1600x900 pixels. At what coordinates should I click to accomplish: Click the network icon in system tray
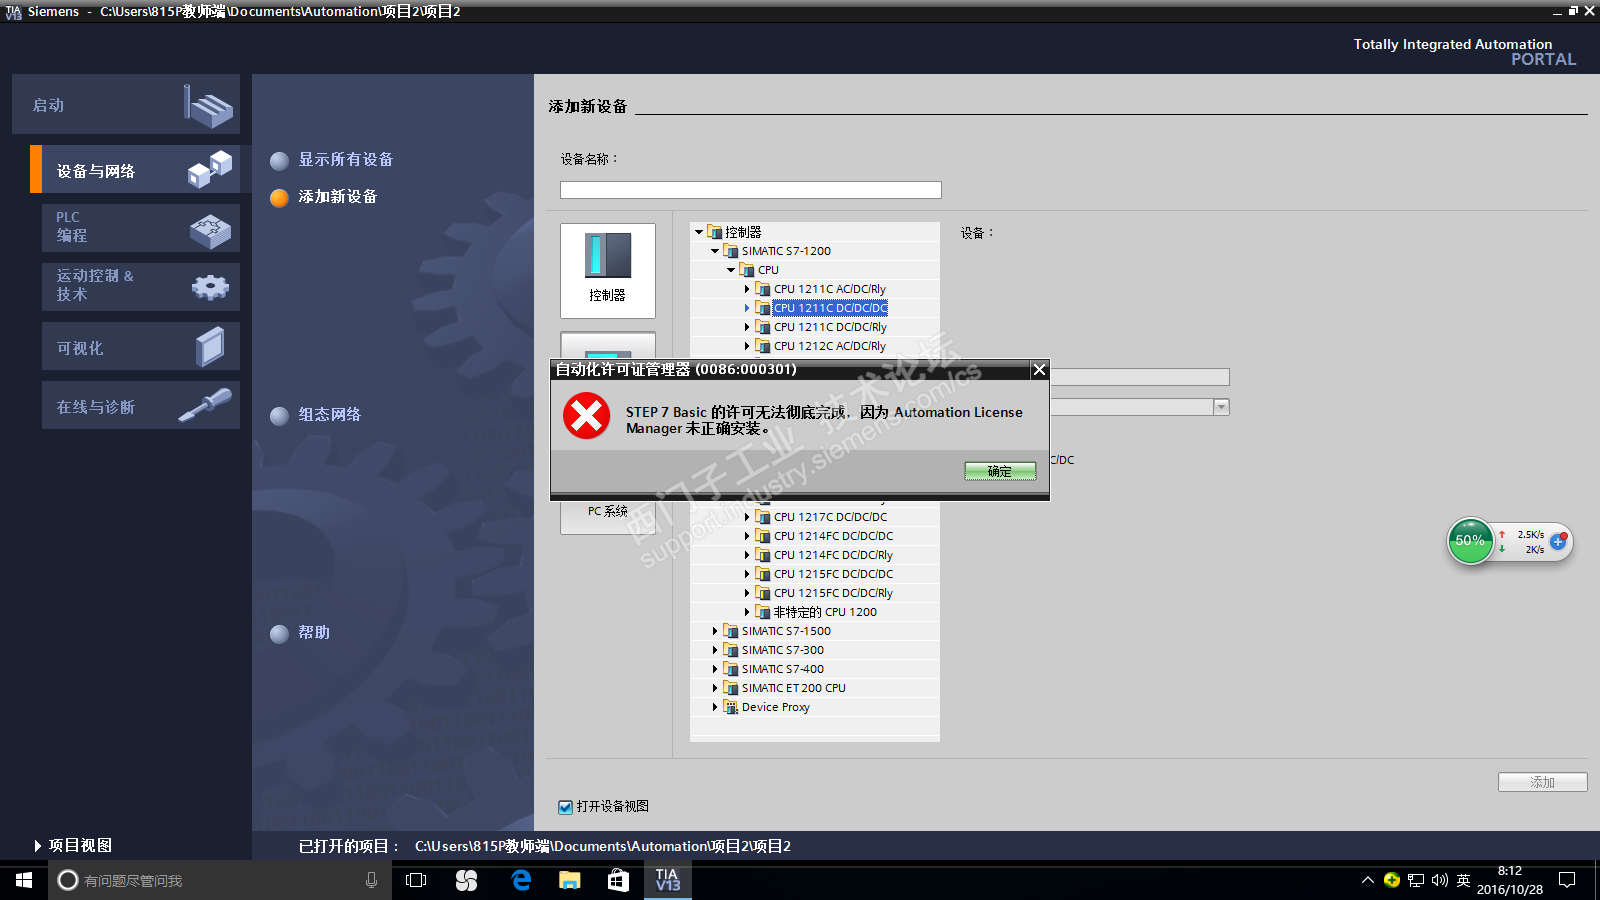[x=1416, y=880]
